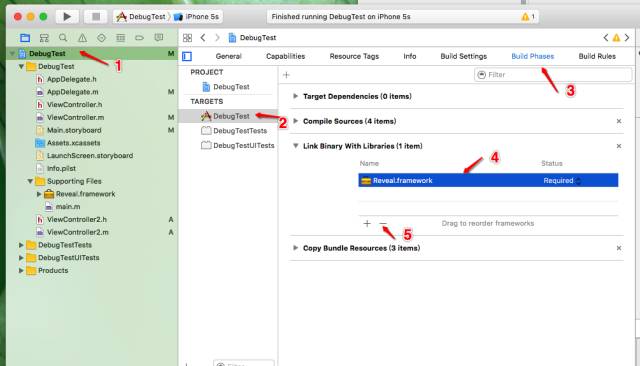The width and height of the screenshot is (640, 366).
Task: Select the DebugTestTests target
Action: coord(234,131)
